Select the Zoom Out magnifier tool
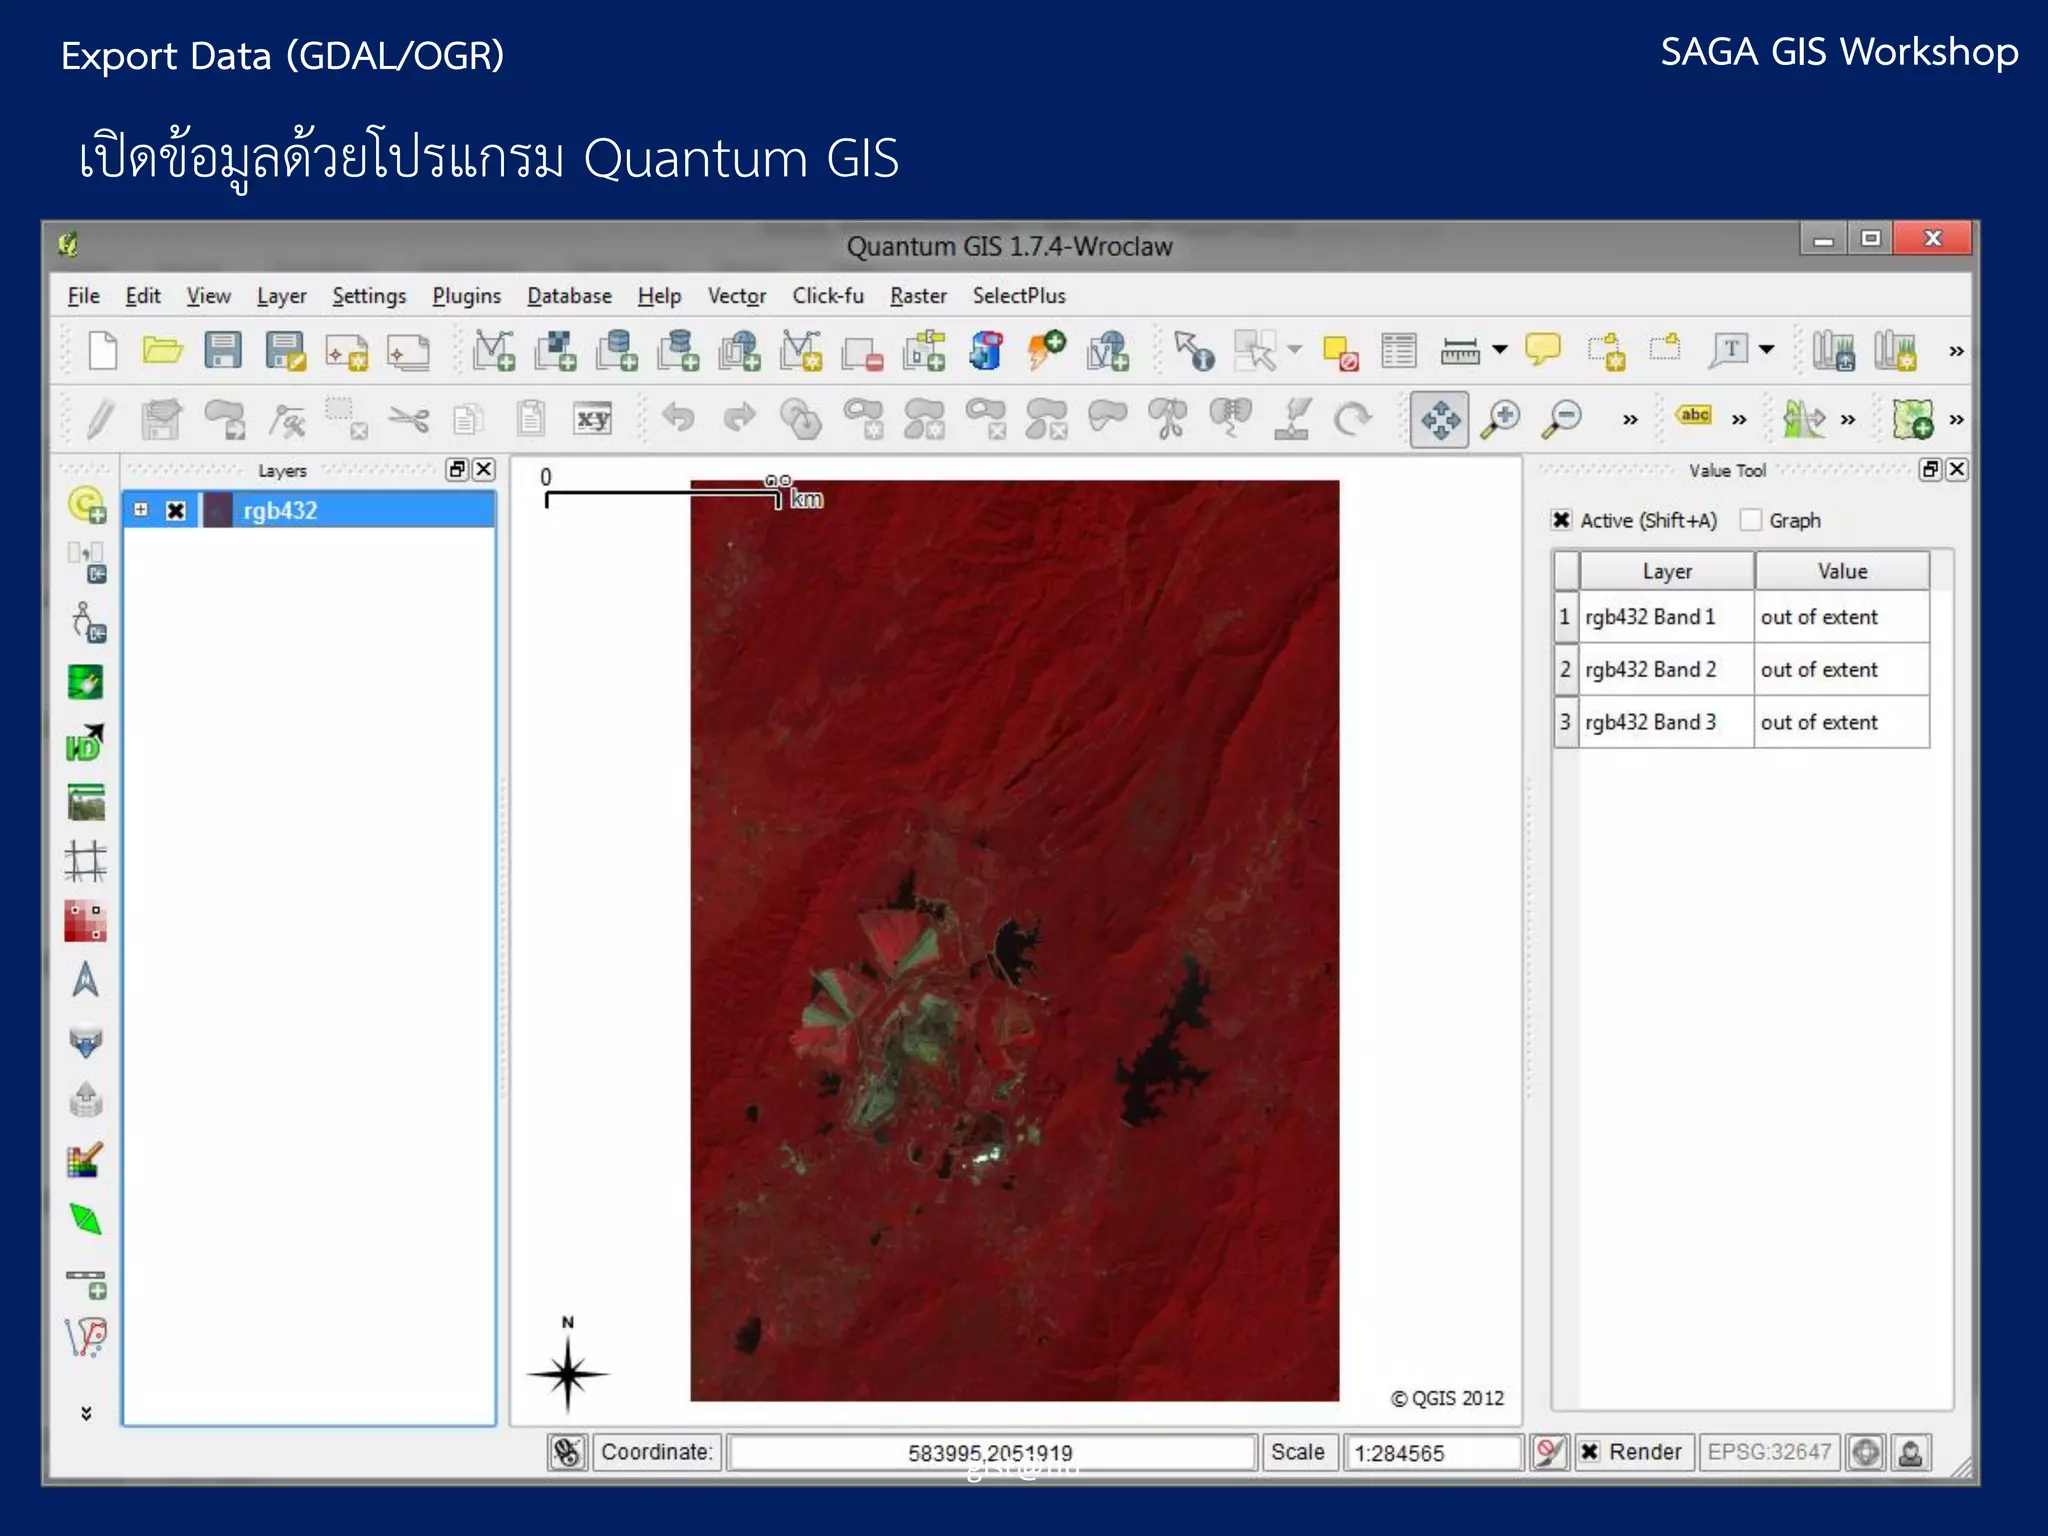The image size is (2048, 1536). tap(1562, 419)
